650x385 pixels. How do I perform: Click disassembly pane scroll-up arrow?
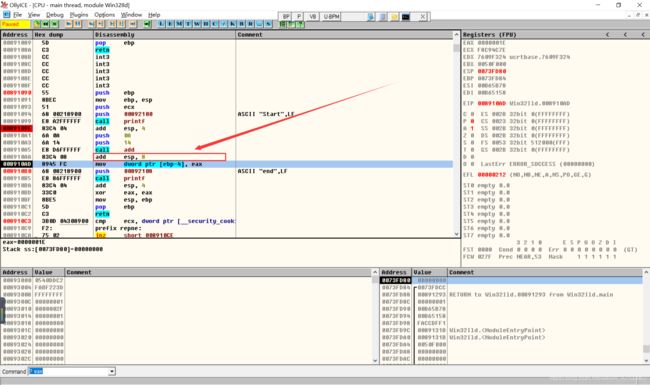456,35
